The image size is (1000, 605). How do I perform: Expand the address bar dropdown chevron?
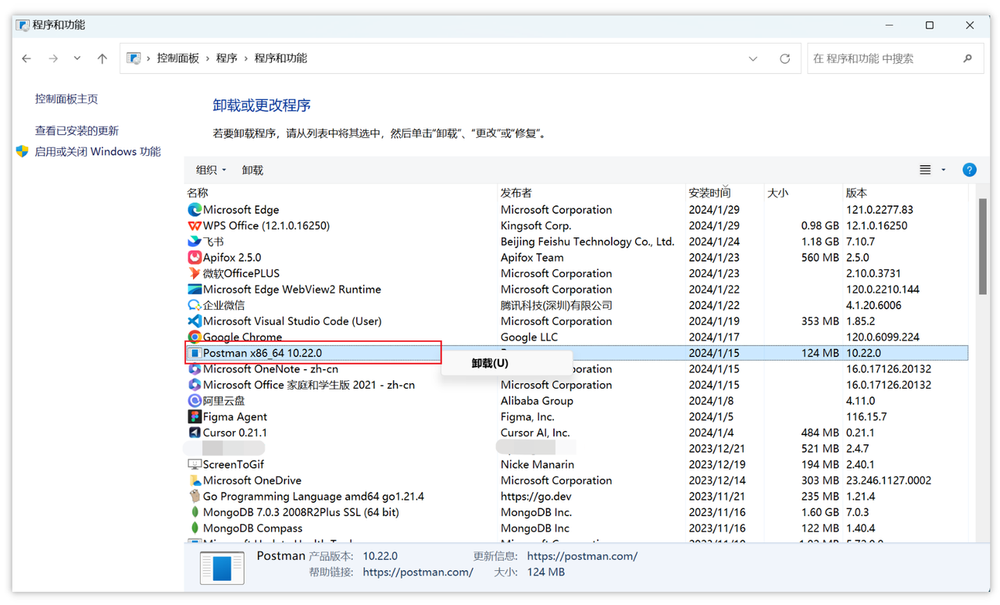click(x=753, y=58)
